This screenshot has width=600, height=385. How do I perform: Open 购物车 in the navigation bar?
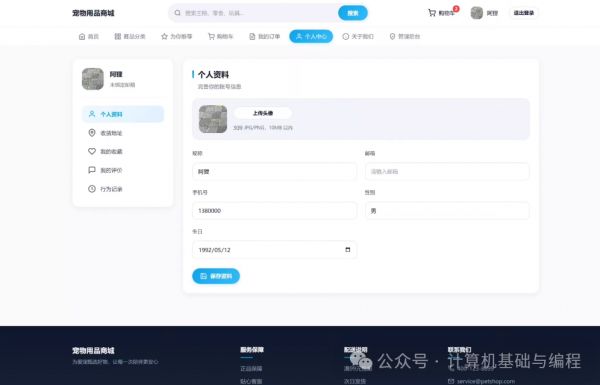click(x=220, y=36)
